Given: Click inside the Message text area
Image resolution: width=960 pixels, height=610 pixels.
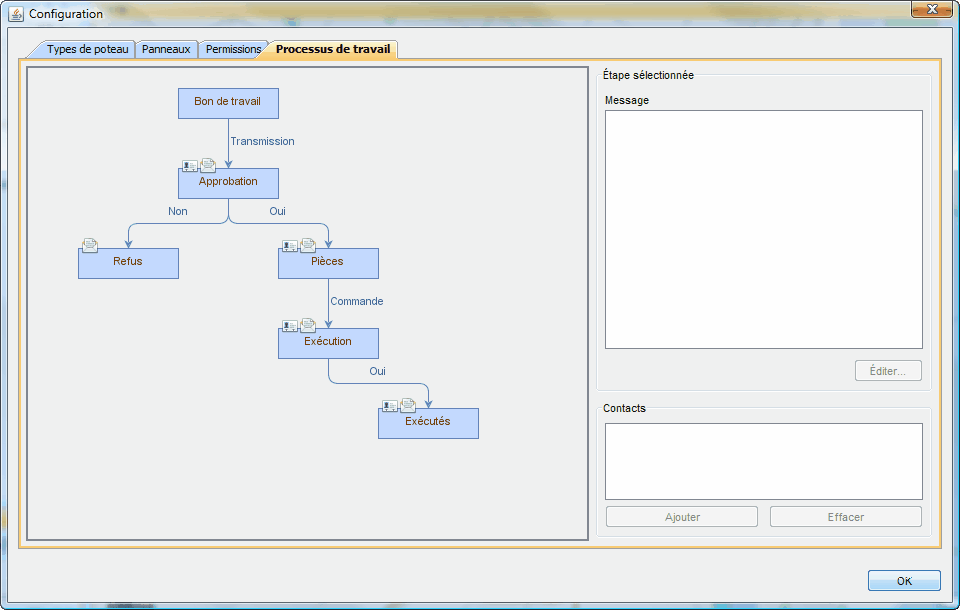Looking at the screenshot, I should 763,229.
